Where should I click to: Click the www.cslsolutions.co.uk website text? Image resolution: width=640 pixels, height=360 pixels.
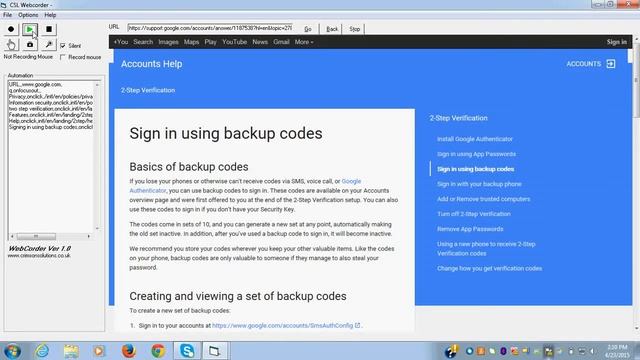click(39, 256)
